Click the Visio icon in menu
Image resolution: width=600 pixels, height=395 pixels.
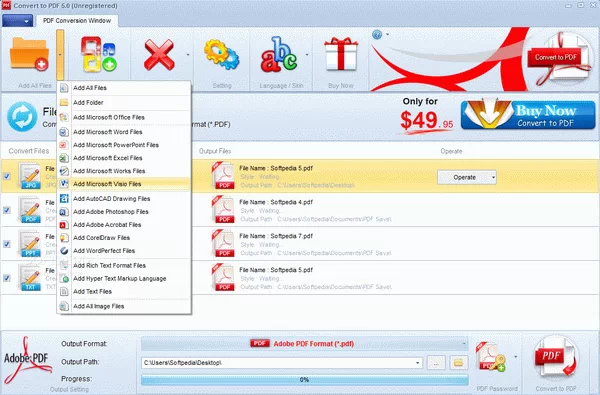[x=64, y=184]
